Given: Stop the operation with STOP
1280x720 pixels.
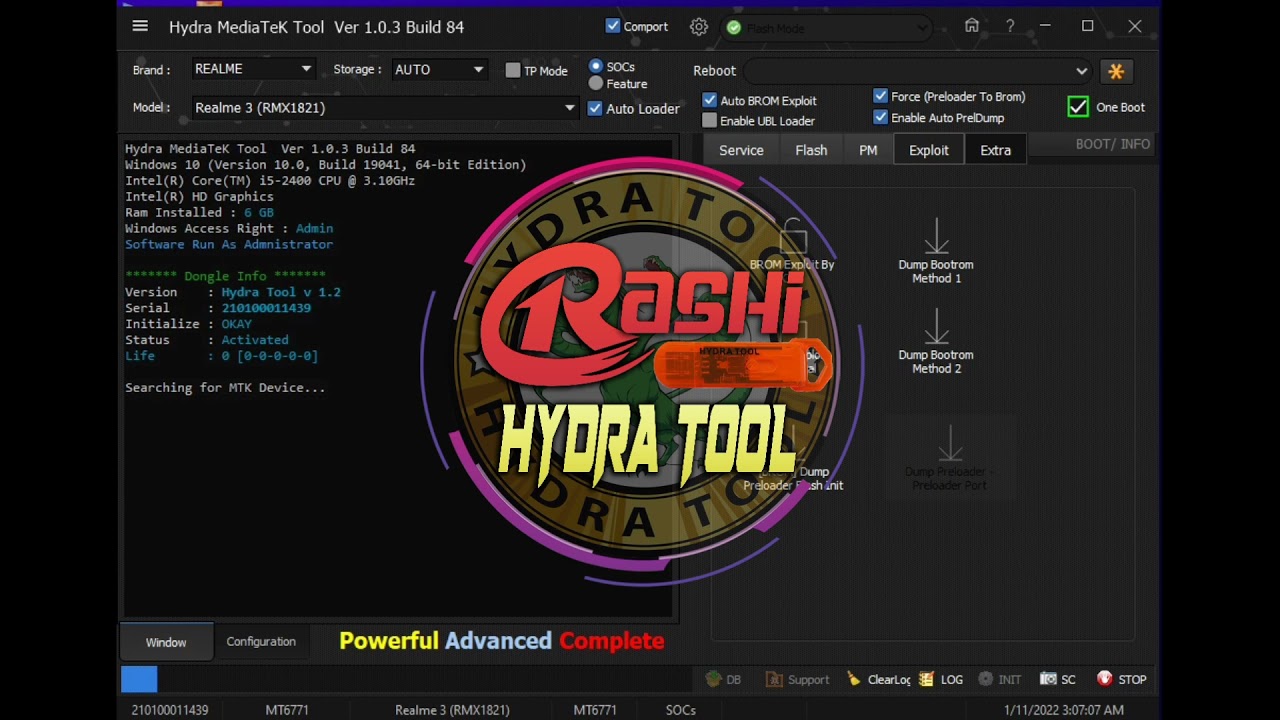Looking at the screenshot, I should pos(1122,679).
